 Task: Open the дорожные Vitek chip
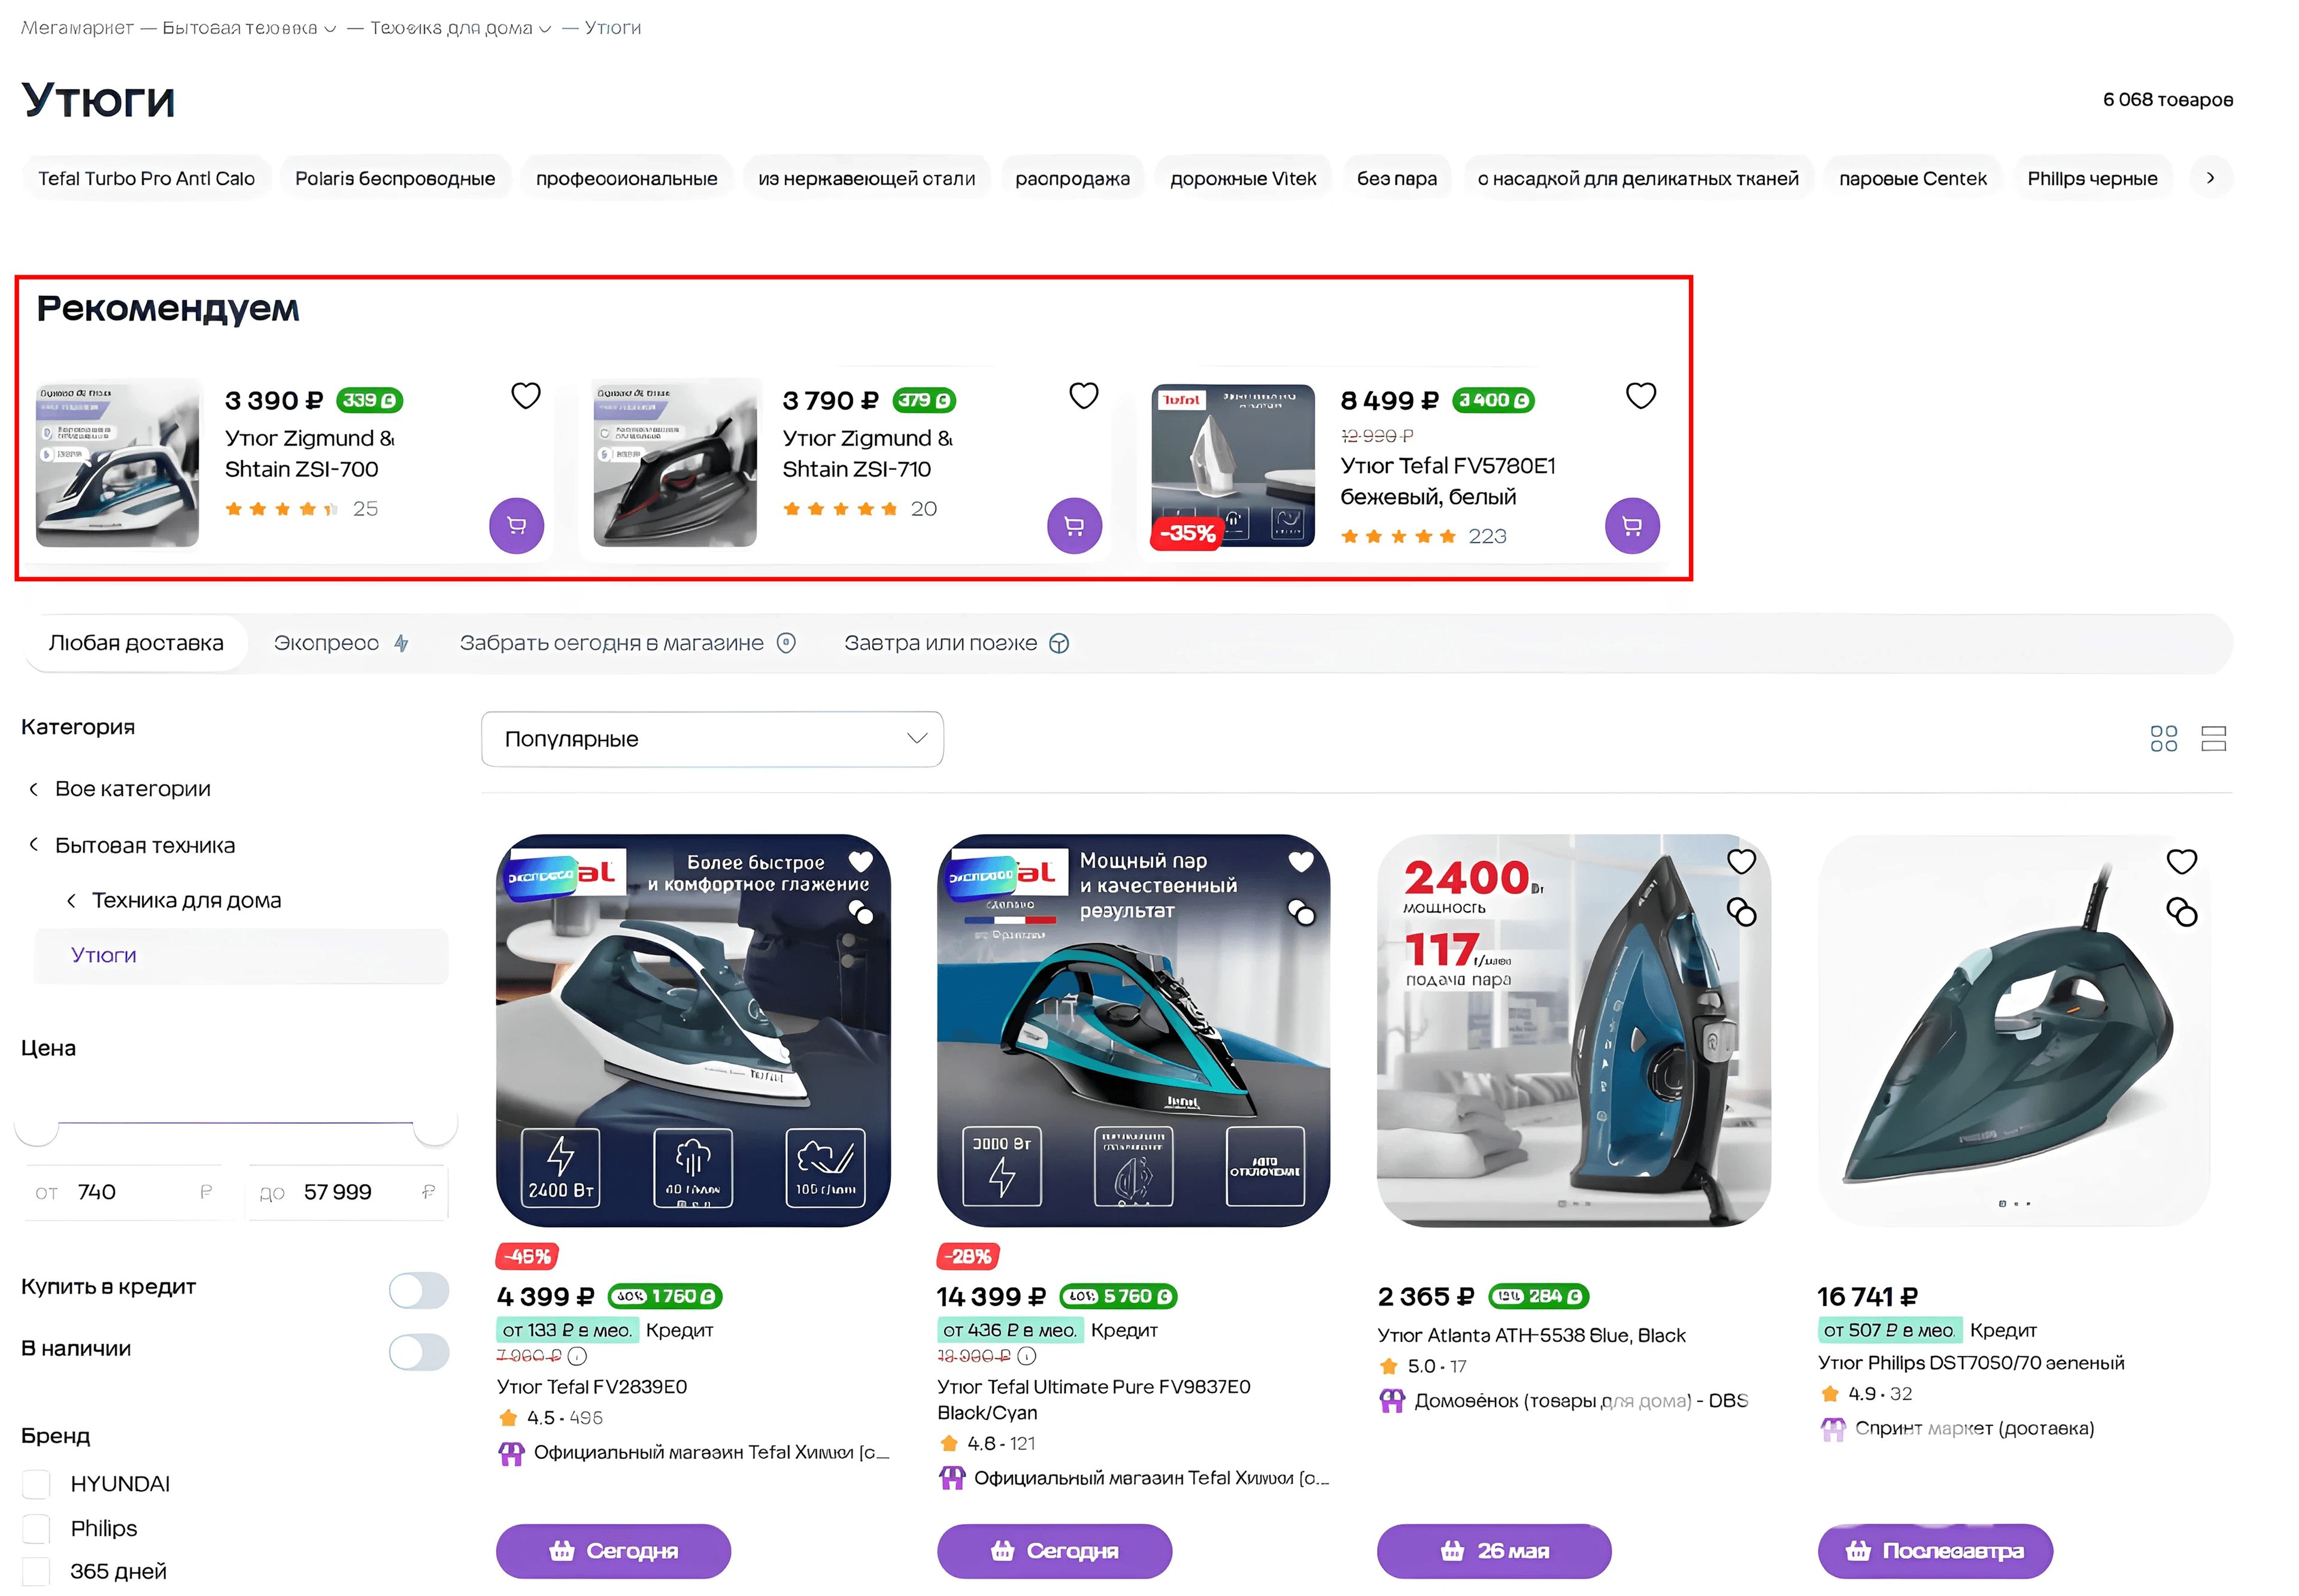(x=1243, y=178)
